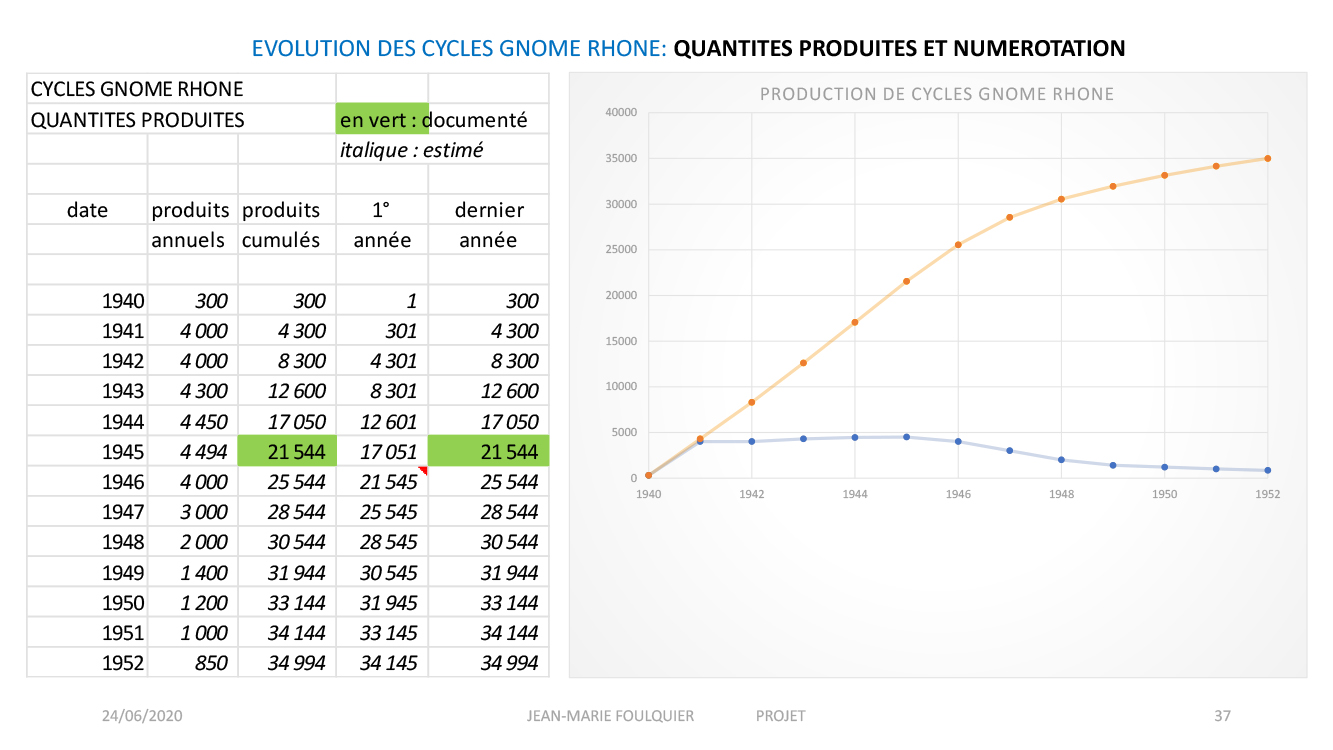The height and width of the screenshot is (750, 1333).
Task: Click the orange cumulative data point at 1952
Action: 1267,158
